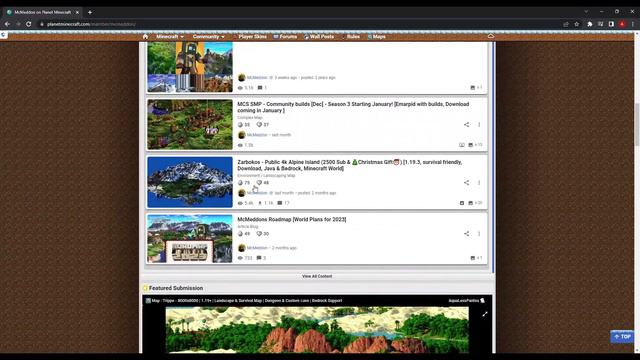Screen dimensions: 640x360
Task: Open the Forums section
Action: (285, 37)
